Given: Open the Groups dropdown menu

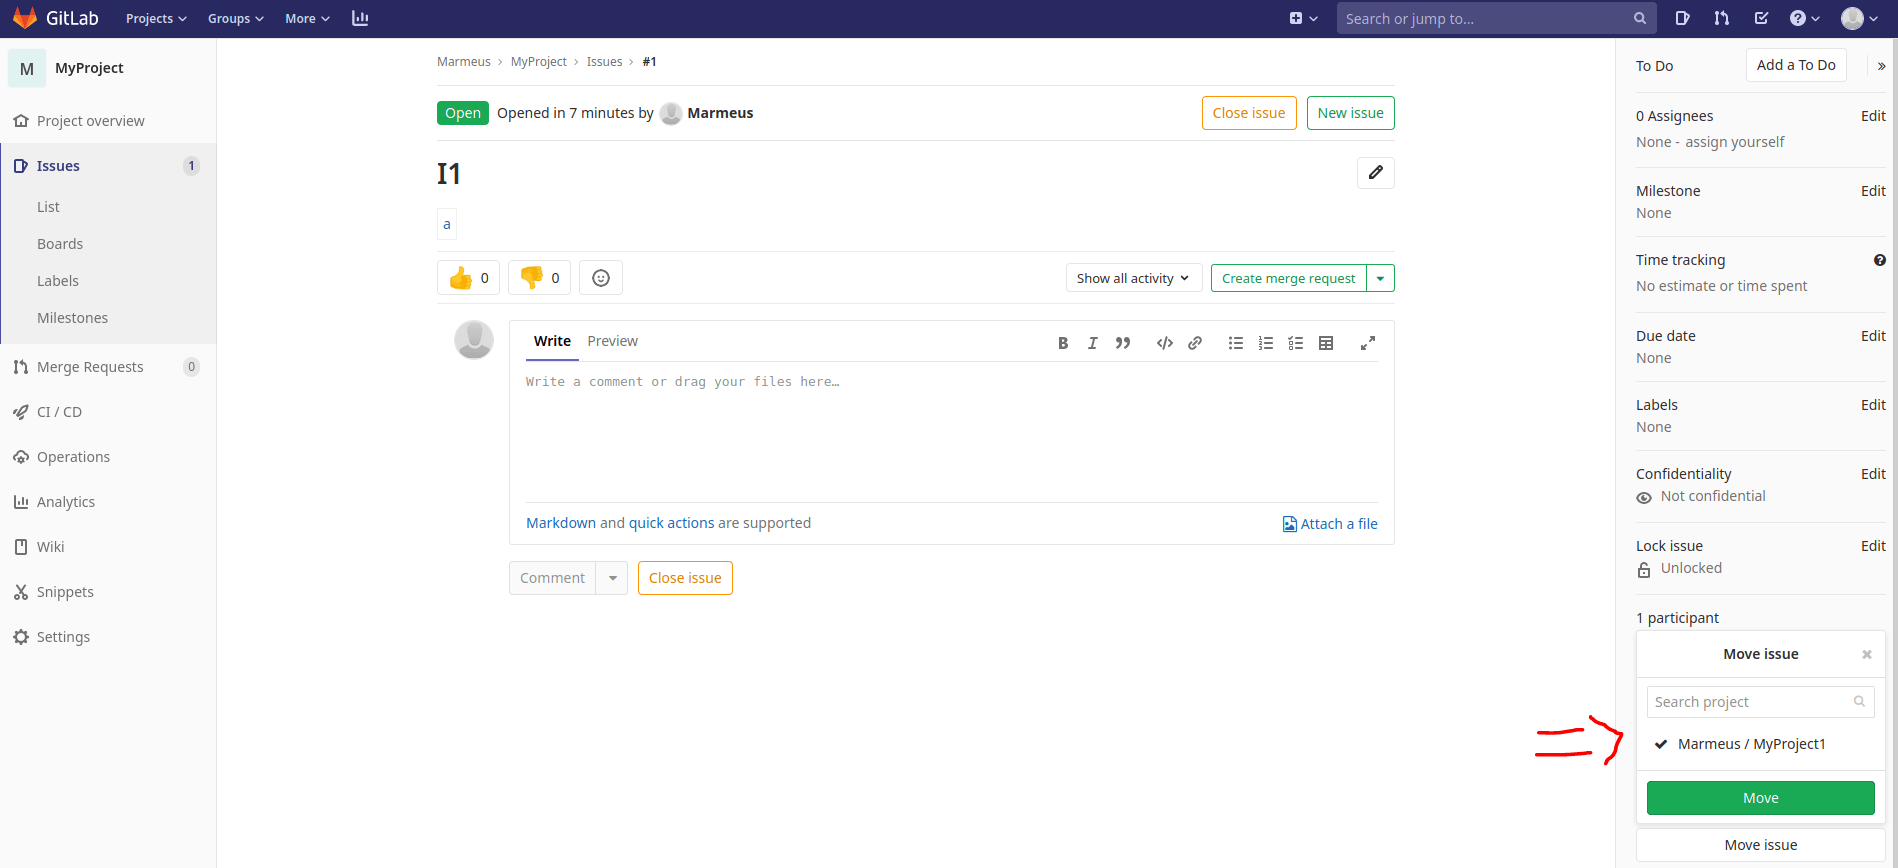Looking at the screenshot, I should (236, 18).
